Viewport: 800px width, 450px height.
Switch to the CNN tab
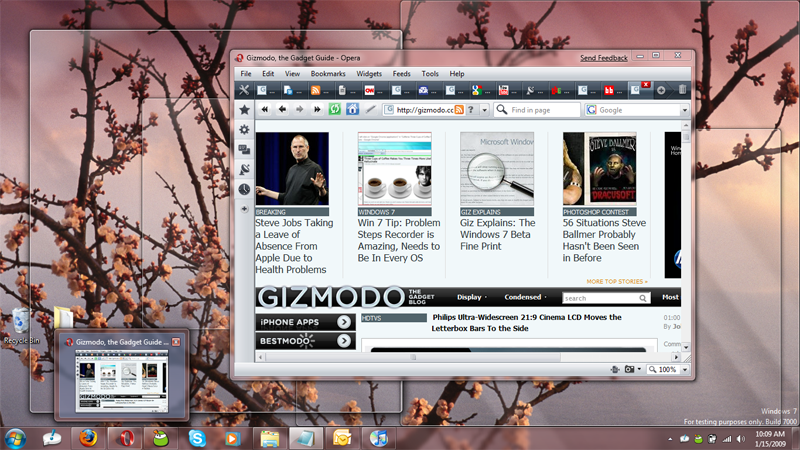(x=373, y=91)
